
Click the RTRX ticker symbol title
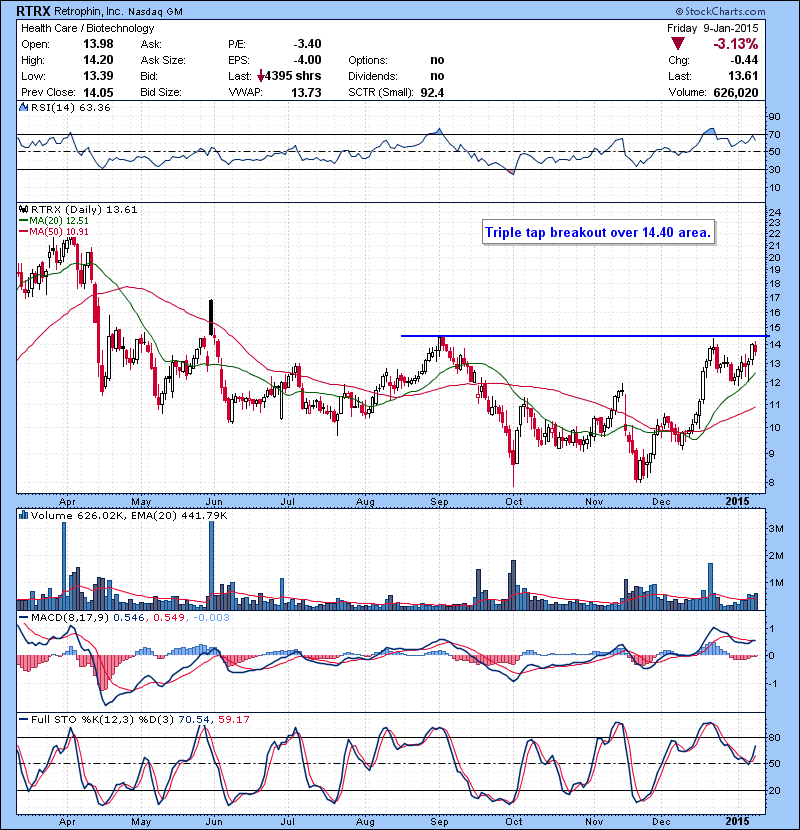[x=33, y=11]
